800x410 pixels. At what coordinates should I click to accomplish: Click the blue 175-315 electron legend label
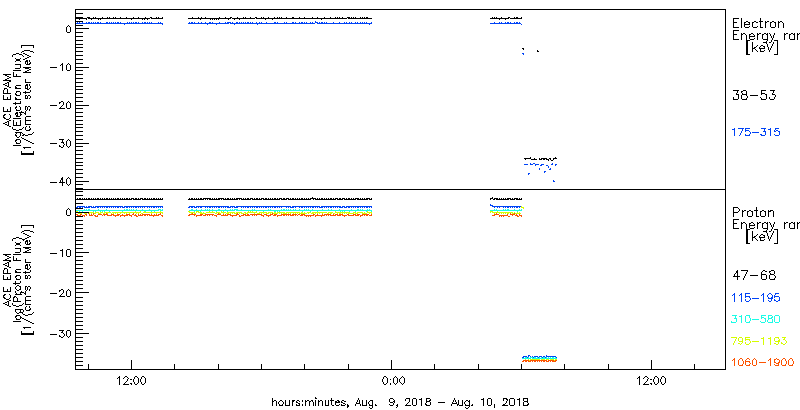click(x=756, y=133)
